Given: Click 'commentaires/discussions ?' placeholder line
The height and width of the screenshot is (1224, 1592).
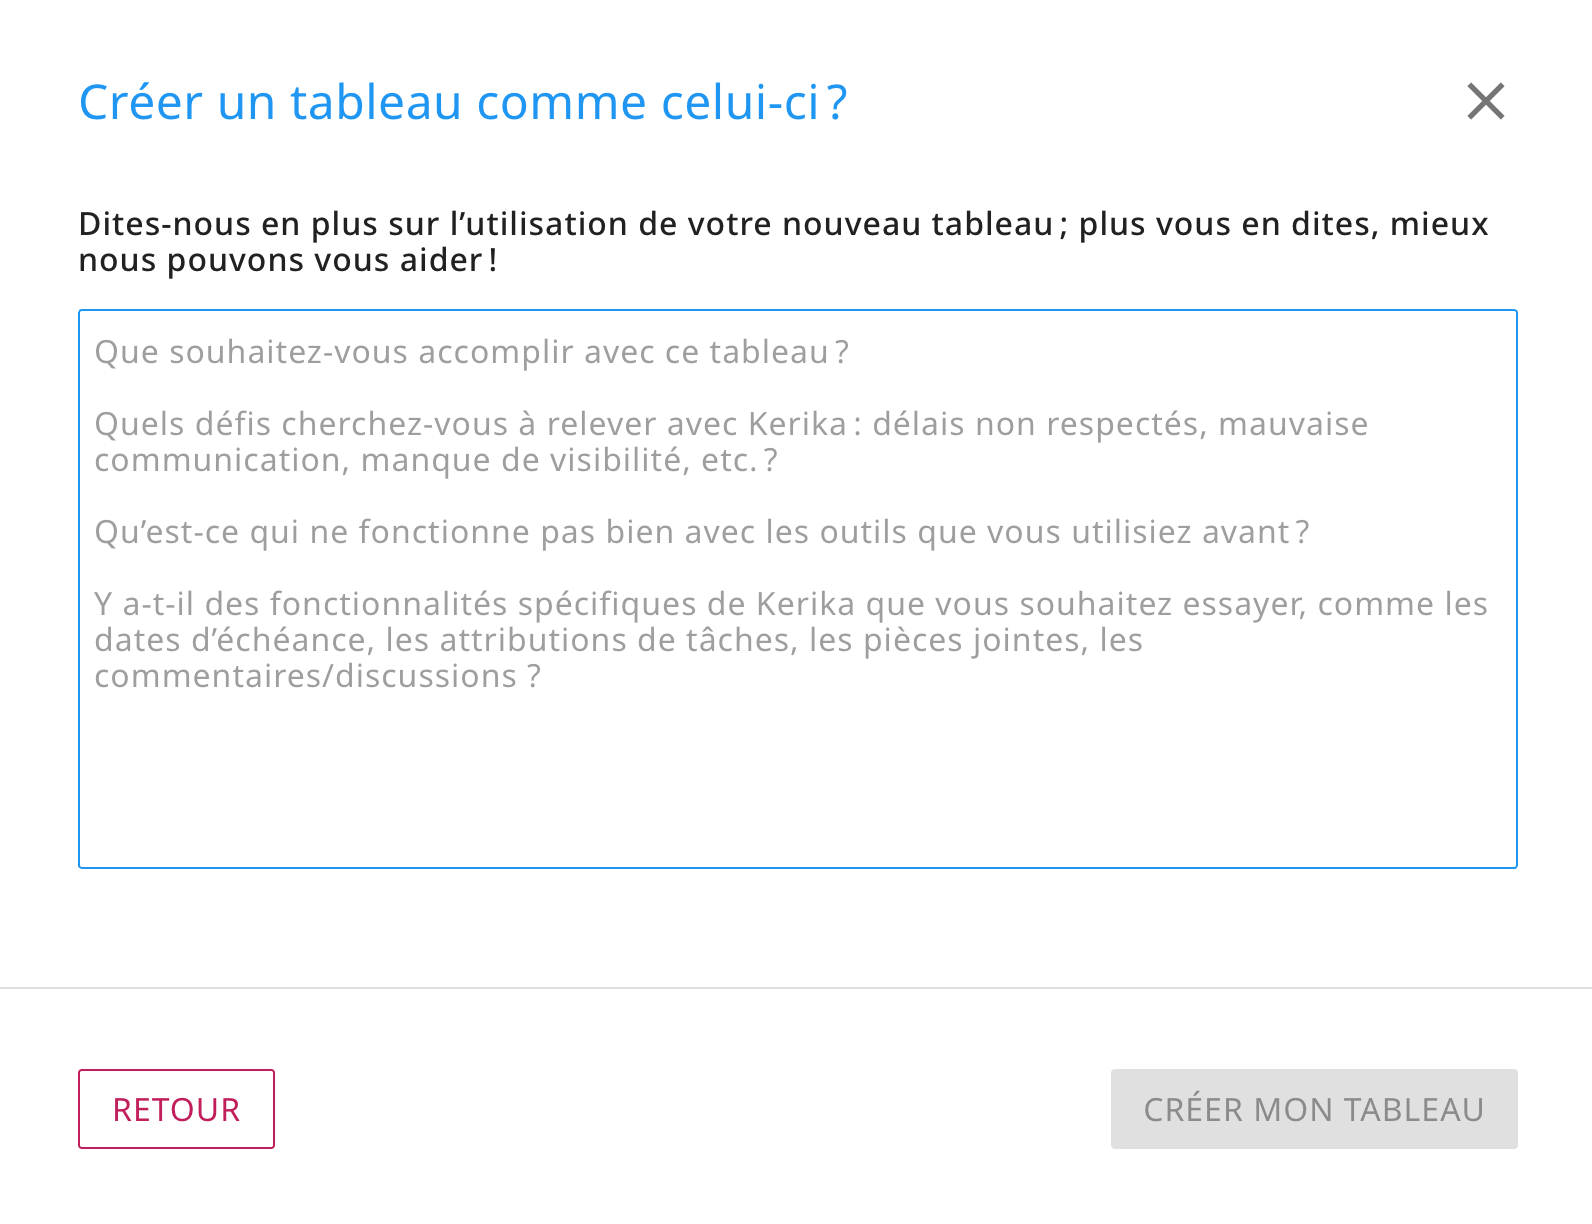Looking at the screenshot, I should (x=317, y=676).
